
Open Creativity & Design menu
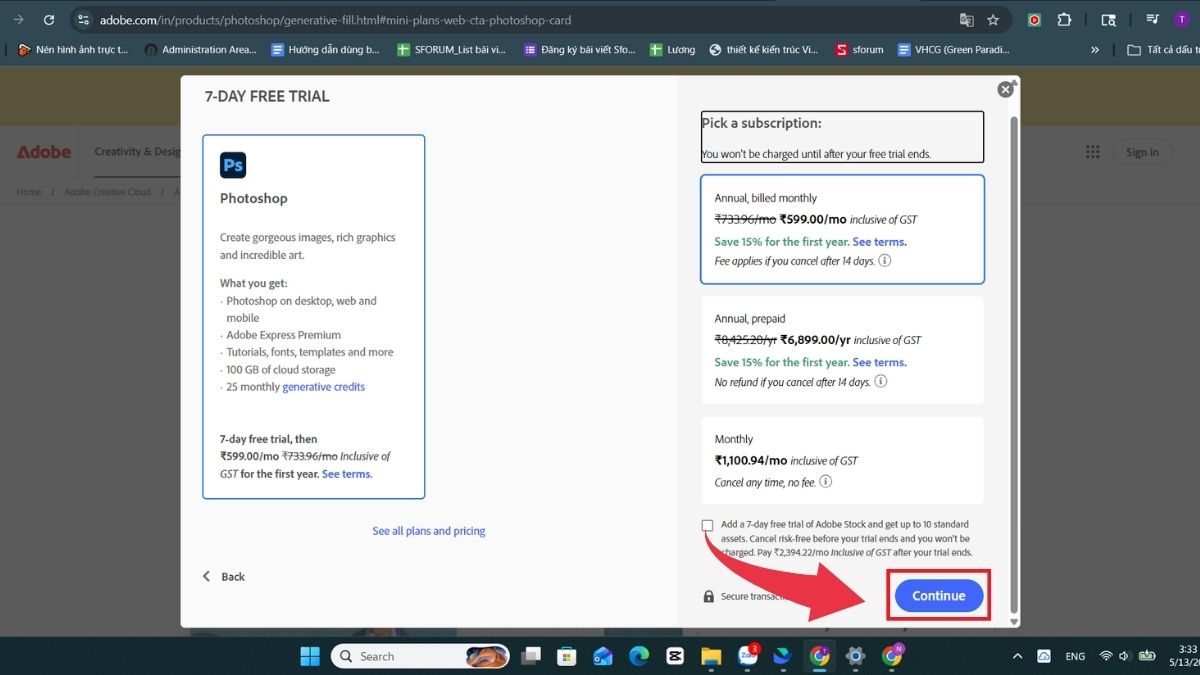pos(137,152)
